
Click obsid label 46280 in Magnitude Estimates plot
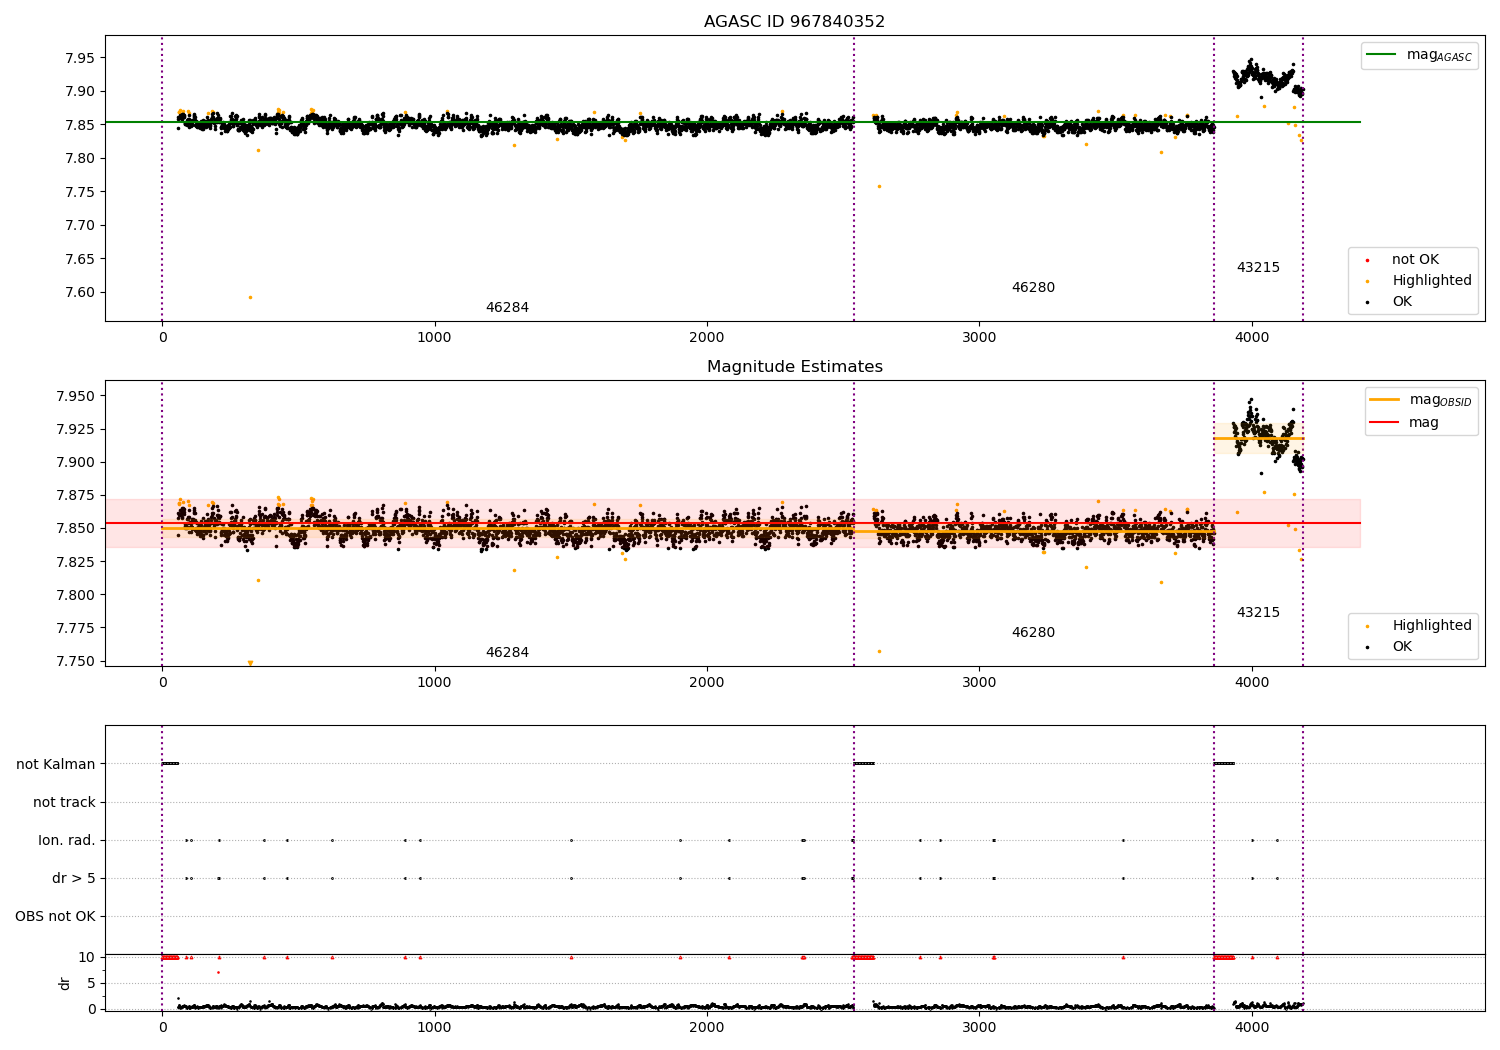1033,633
